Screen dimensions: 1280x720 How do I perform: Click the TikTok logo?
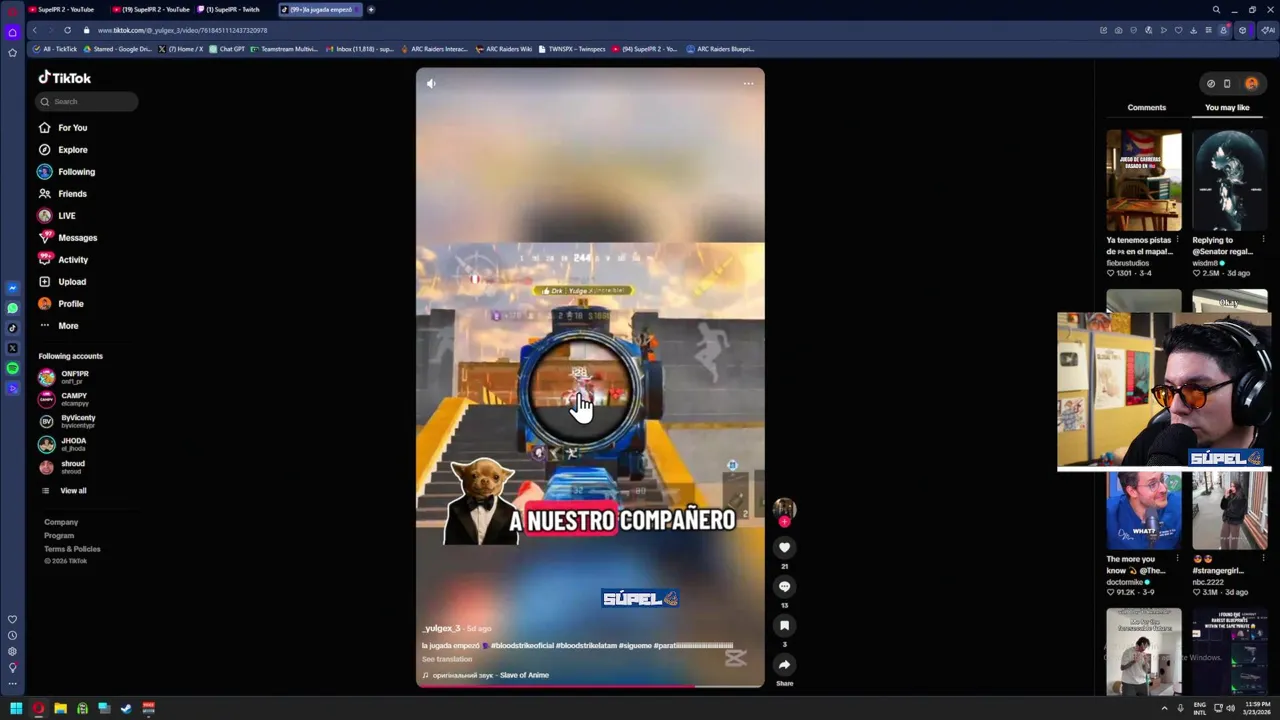click(64, 78)
